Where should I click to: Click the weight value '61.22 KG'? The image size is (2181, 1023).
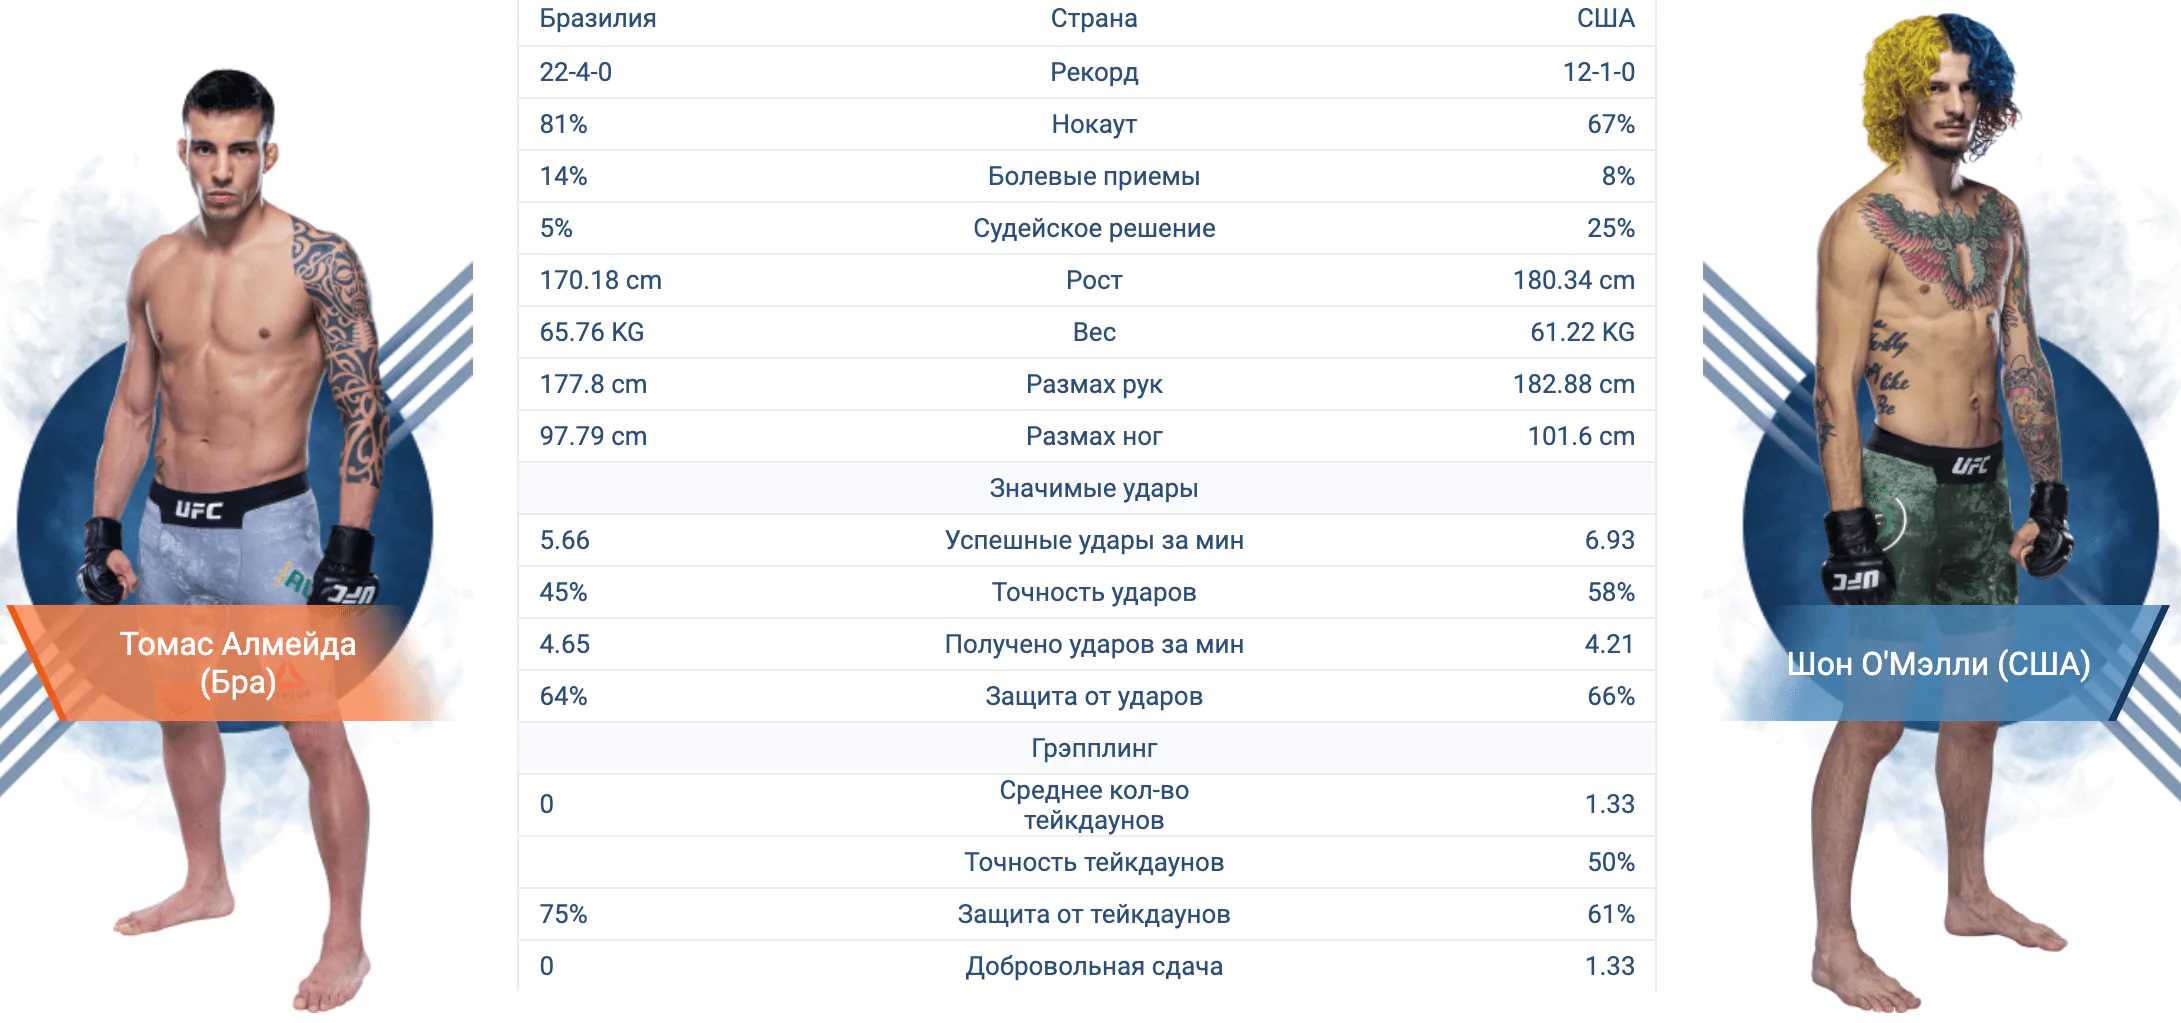[x=1583, y=332]
